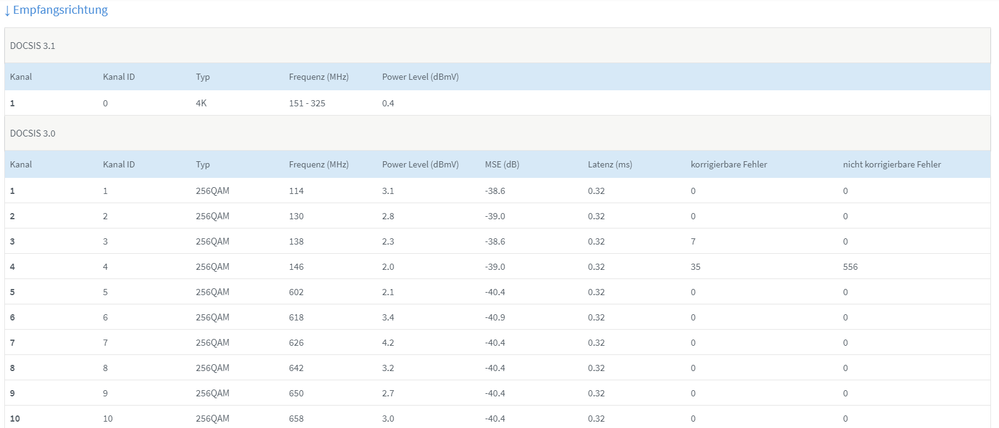999x428 pixels.
Task: Select the correctable error count 7
Action: [693, 241]
